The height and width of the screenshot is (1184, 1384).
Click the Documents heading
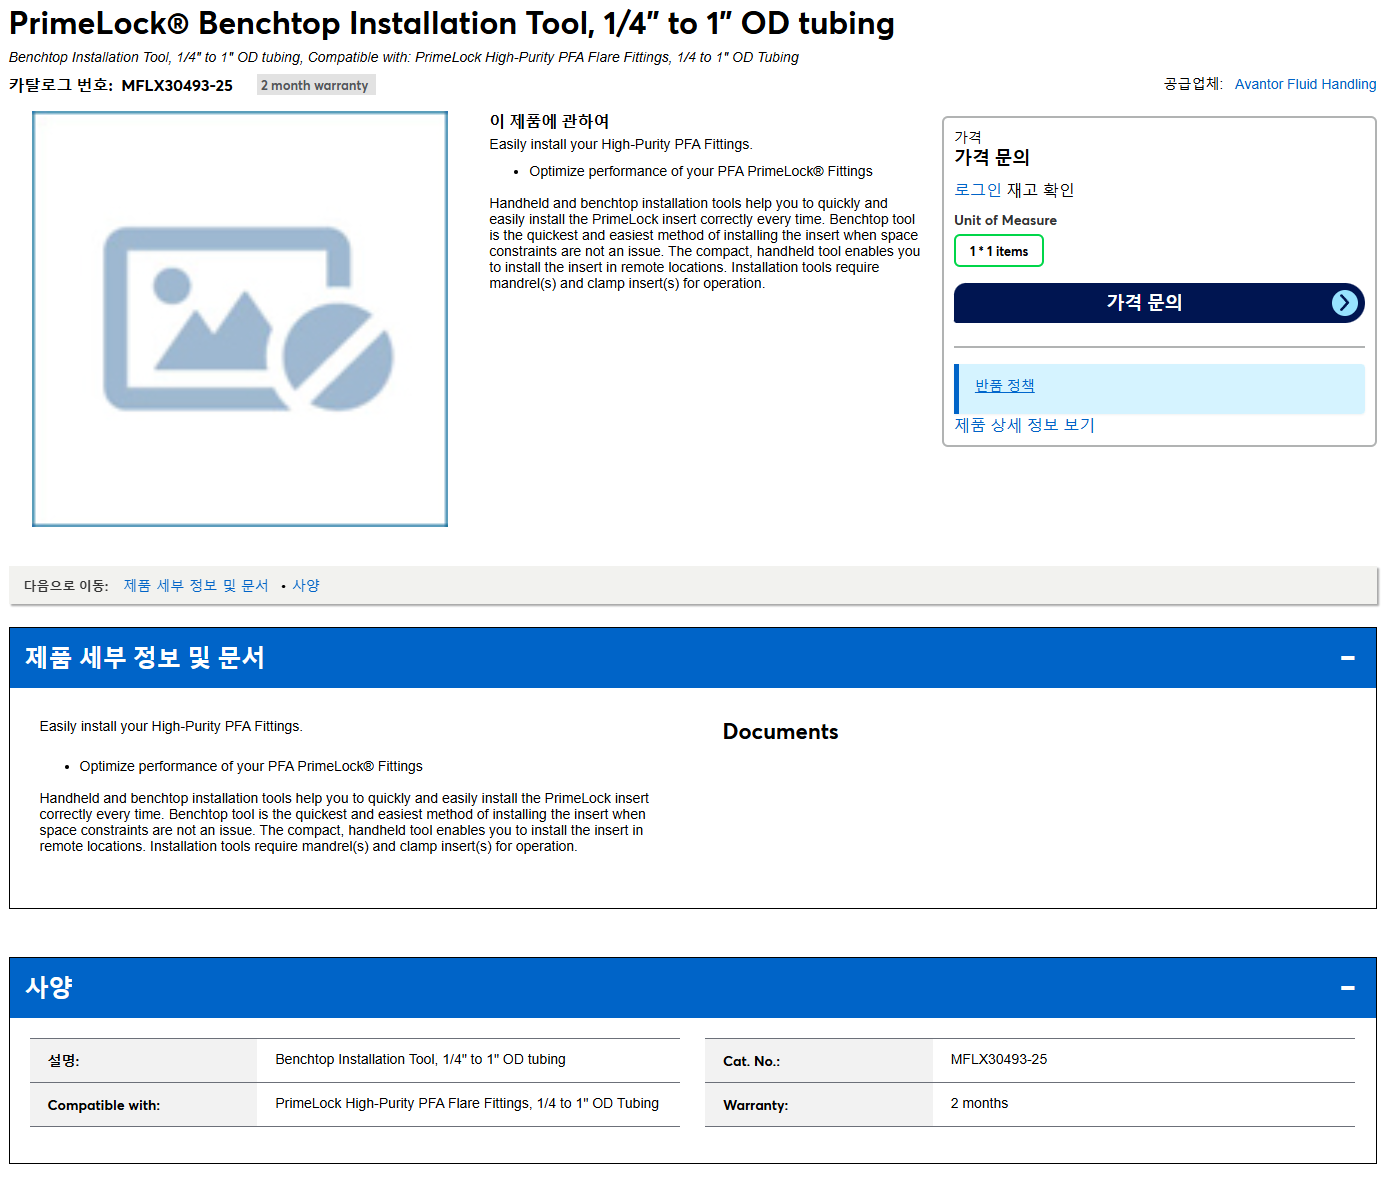coord(780,732)
